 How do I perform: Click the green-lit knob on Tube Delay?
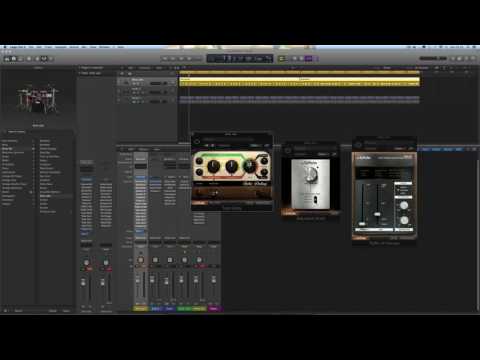pos(249,166)
